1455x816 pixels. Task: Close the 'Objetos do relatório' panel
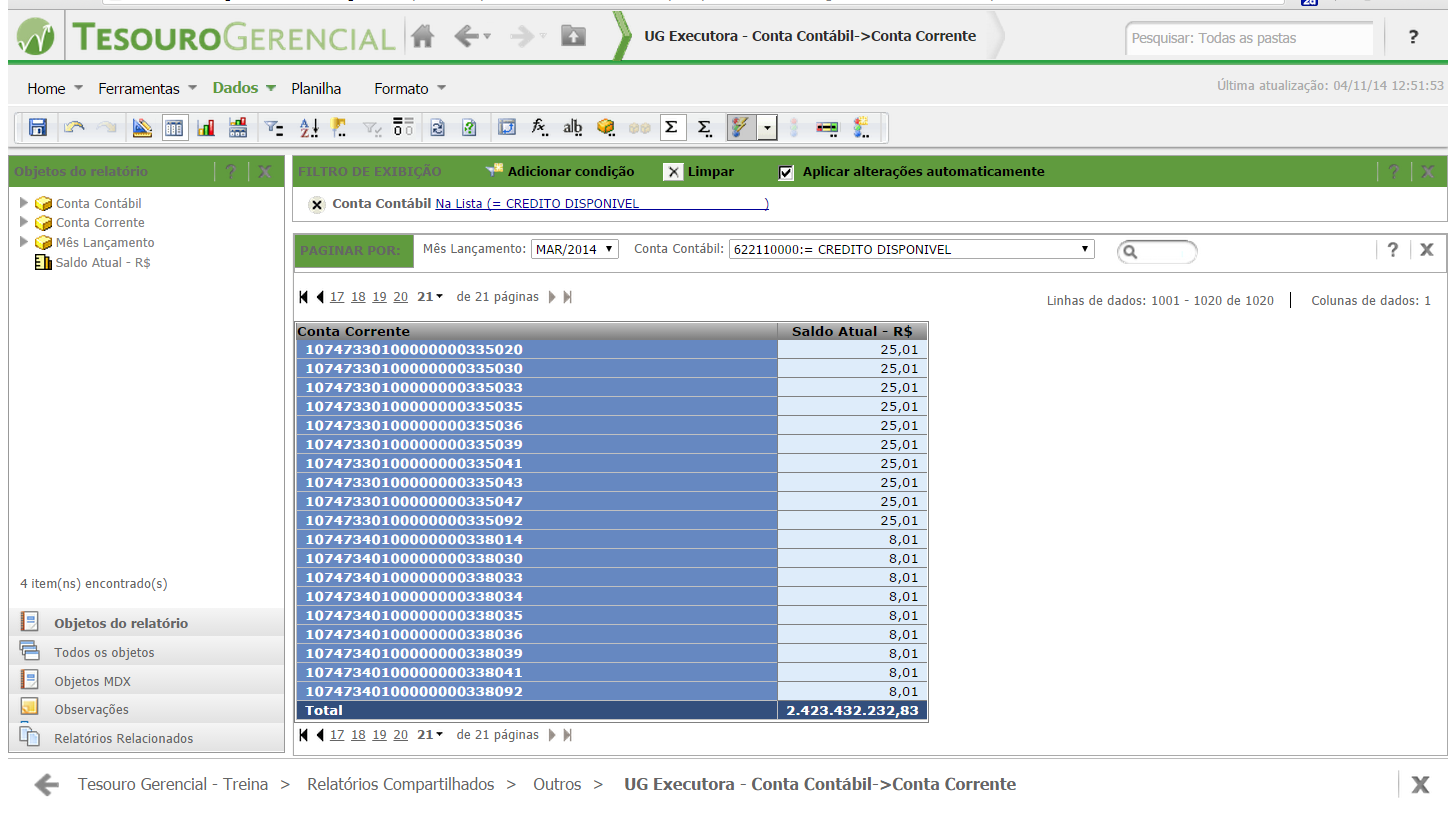(x=264, y=172)
